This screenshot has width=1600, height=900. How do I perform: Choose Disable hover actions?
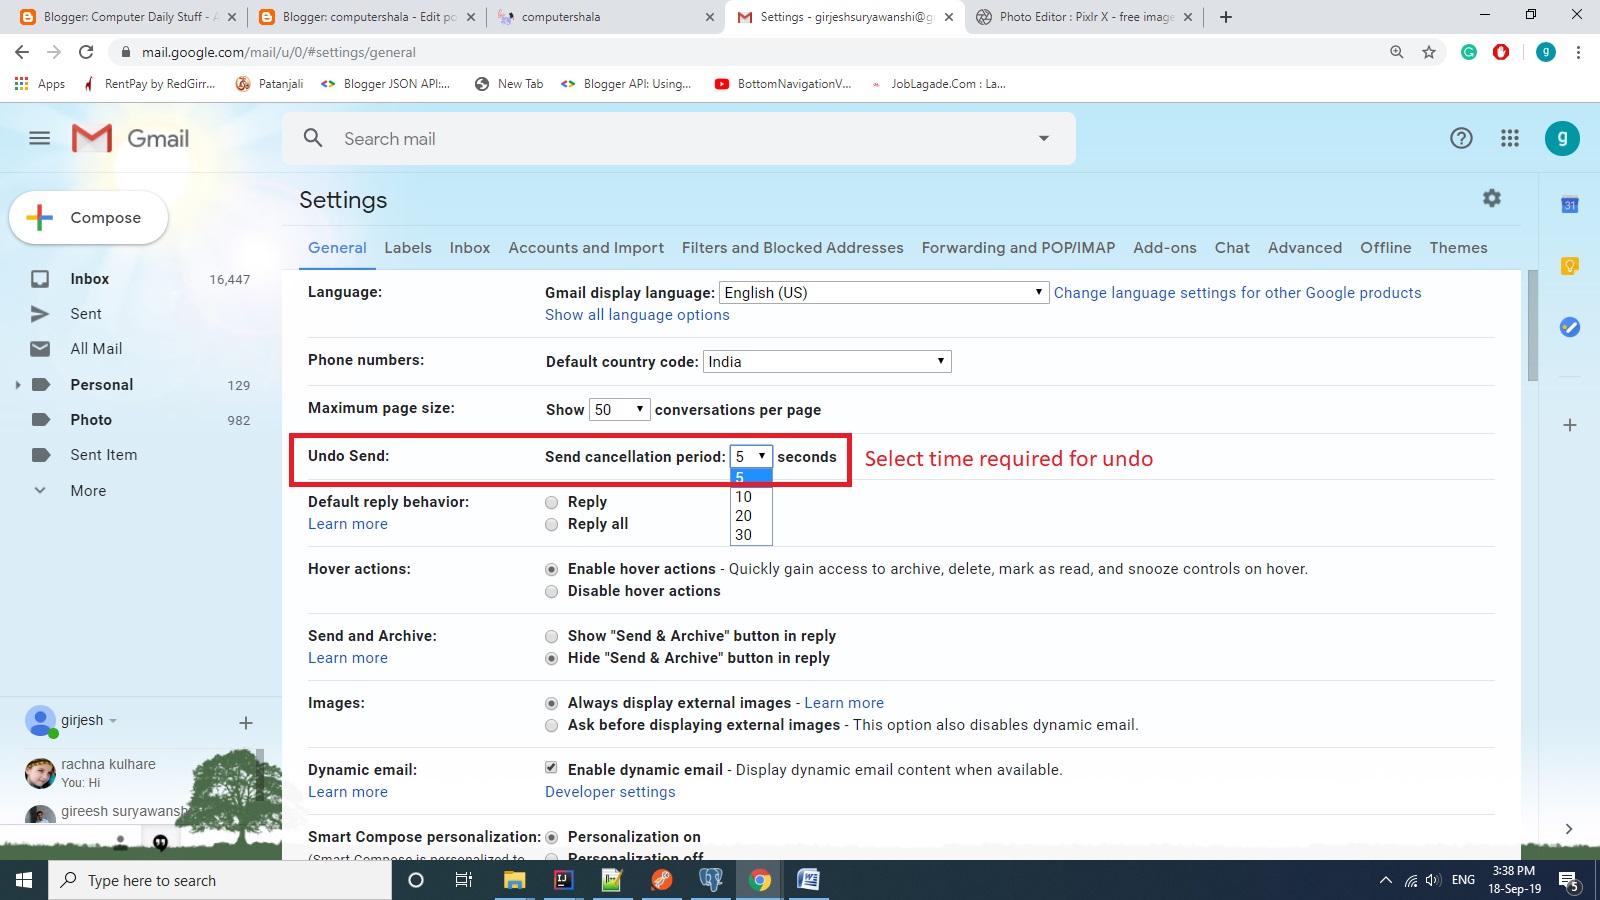tap(551, 591)
